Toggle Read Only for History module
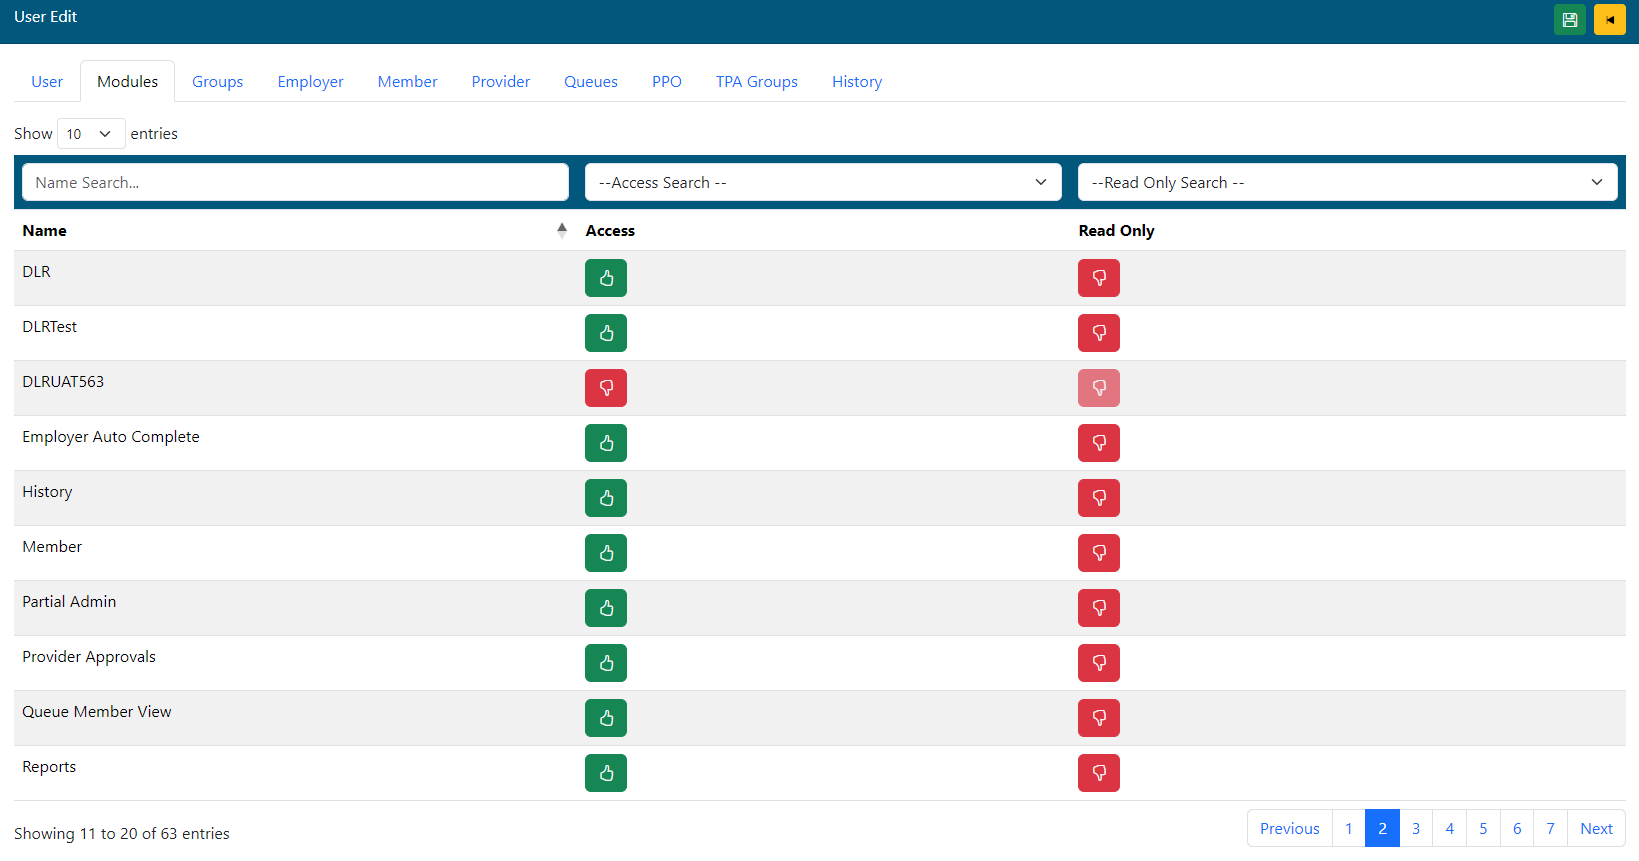Viewport: 1639px width, 861px height. pos(1098,498)
